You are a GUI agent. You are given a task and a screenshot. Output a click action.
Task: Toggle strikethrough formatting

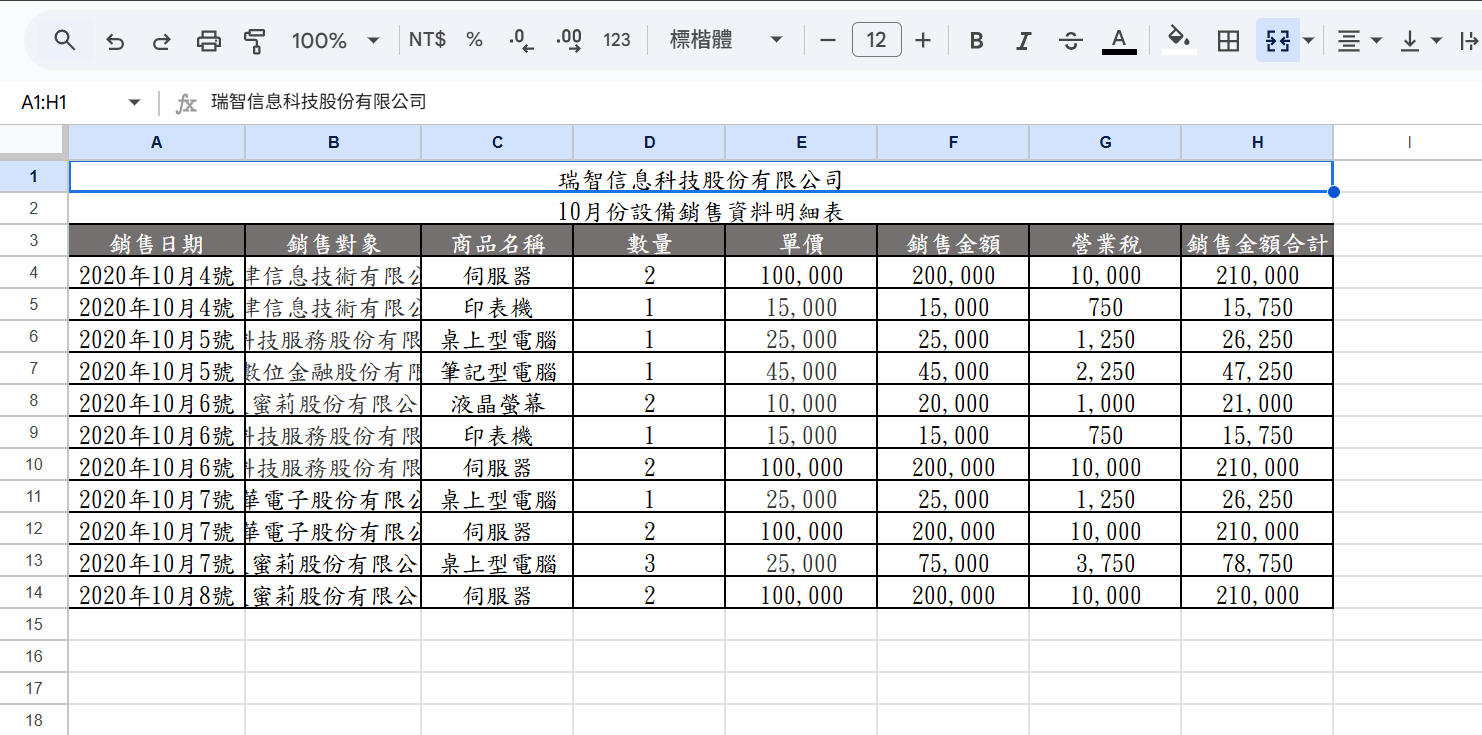tap(1070, 41)
